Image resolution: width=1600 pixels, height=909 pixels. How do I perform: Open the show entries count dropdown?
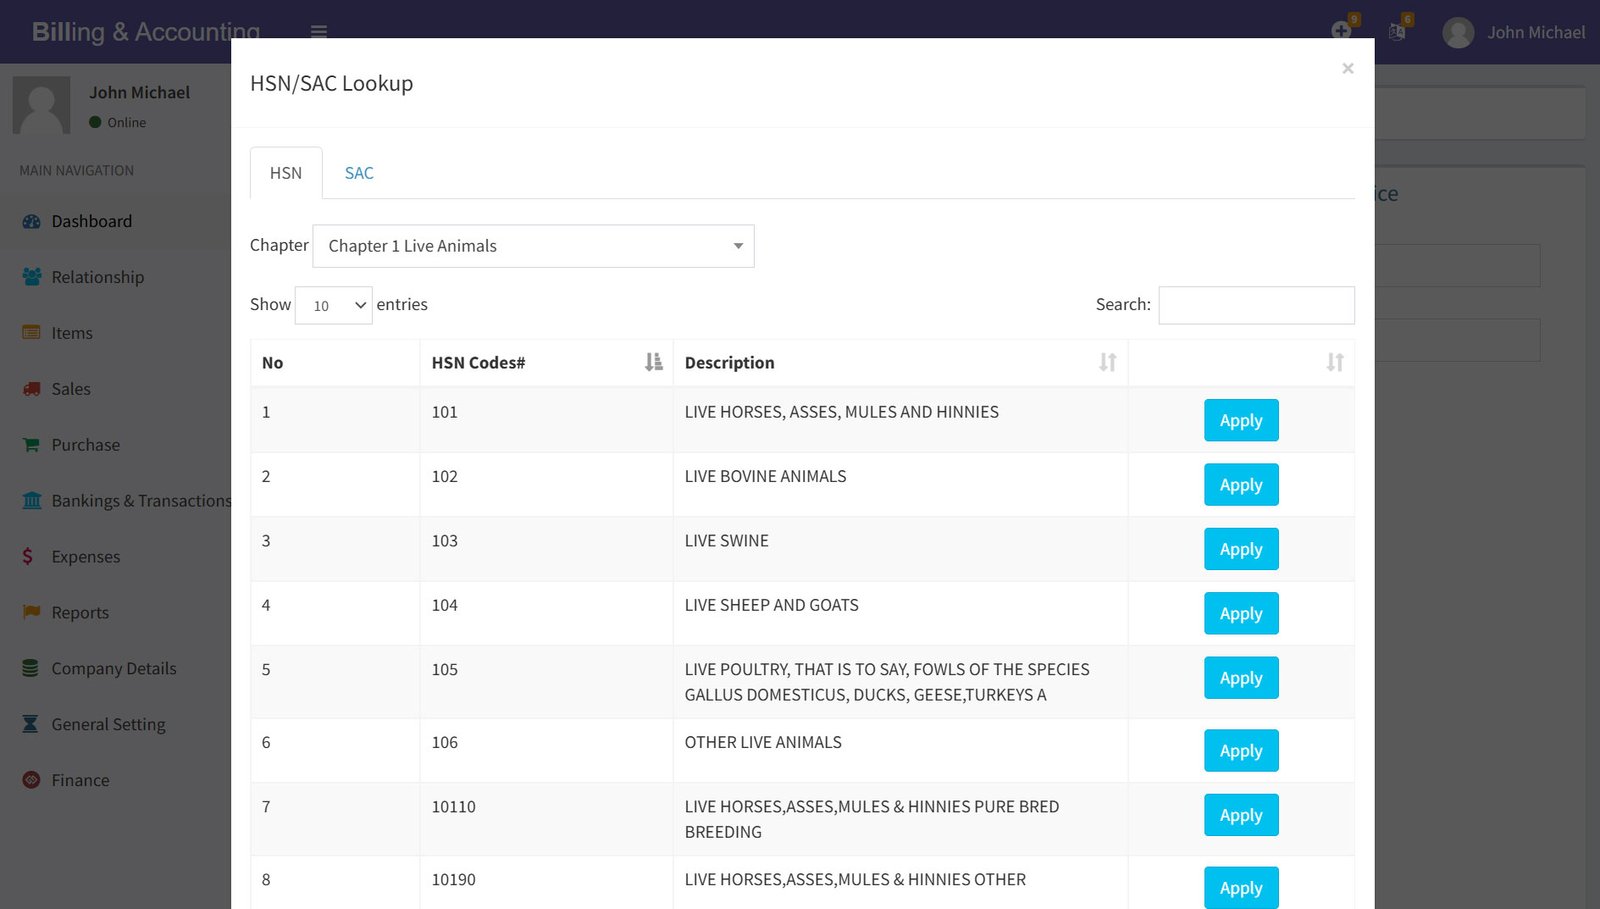pyautogui.click(x=333, y=305)
